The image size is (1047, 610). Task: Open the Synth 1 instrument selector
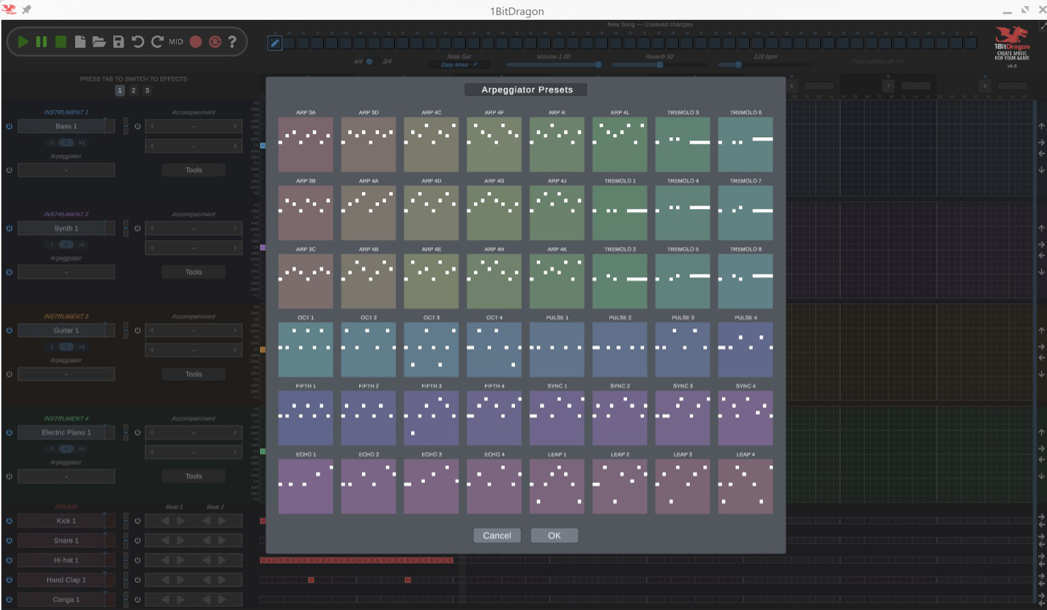[66, 228]
